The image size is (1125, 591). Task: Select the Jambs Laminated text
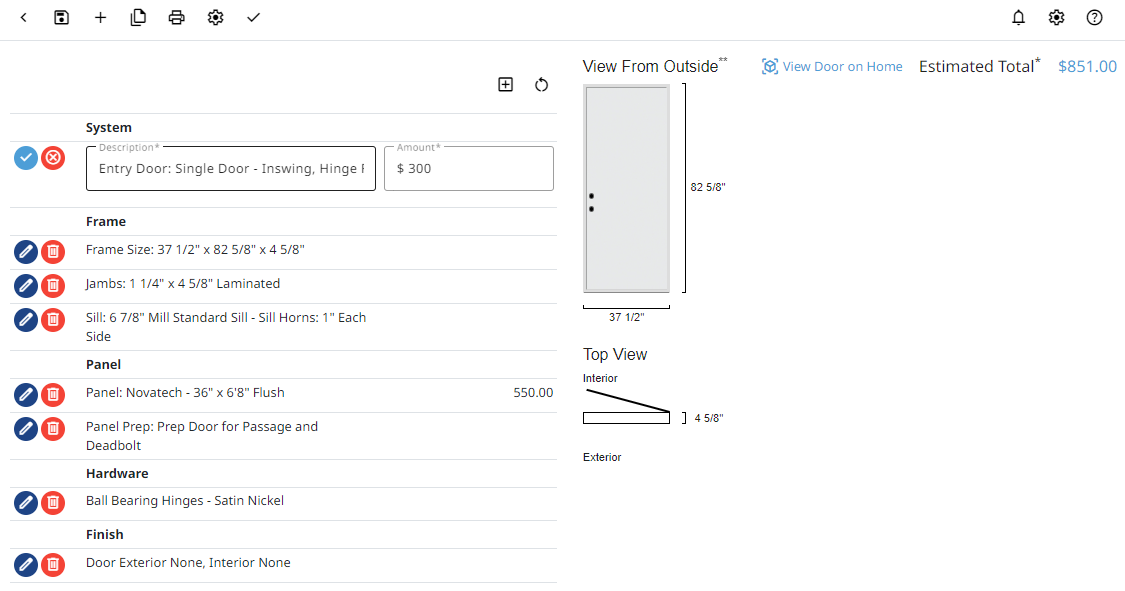(183, 283)
